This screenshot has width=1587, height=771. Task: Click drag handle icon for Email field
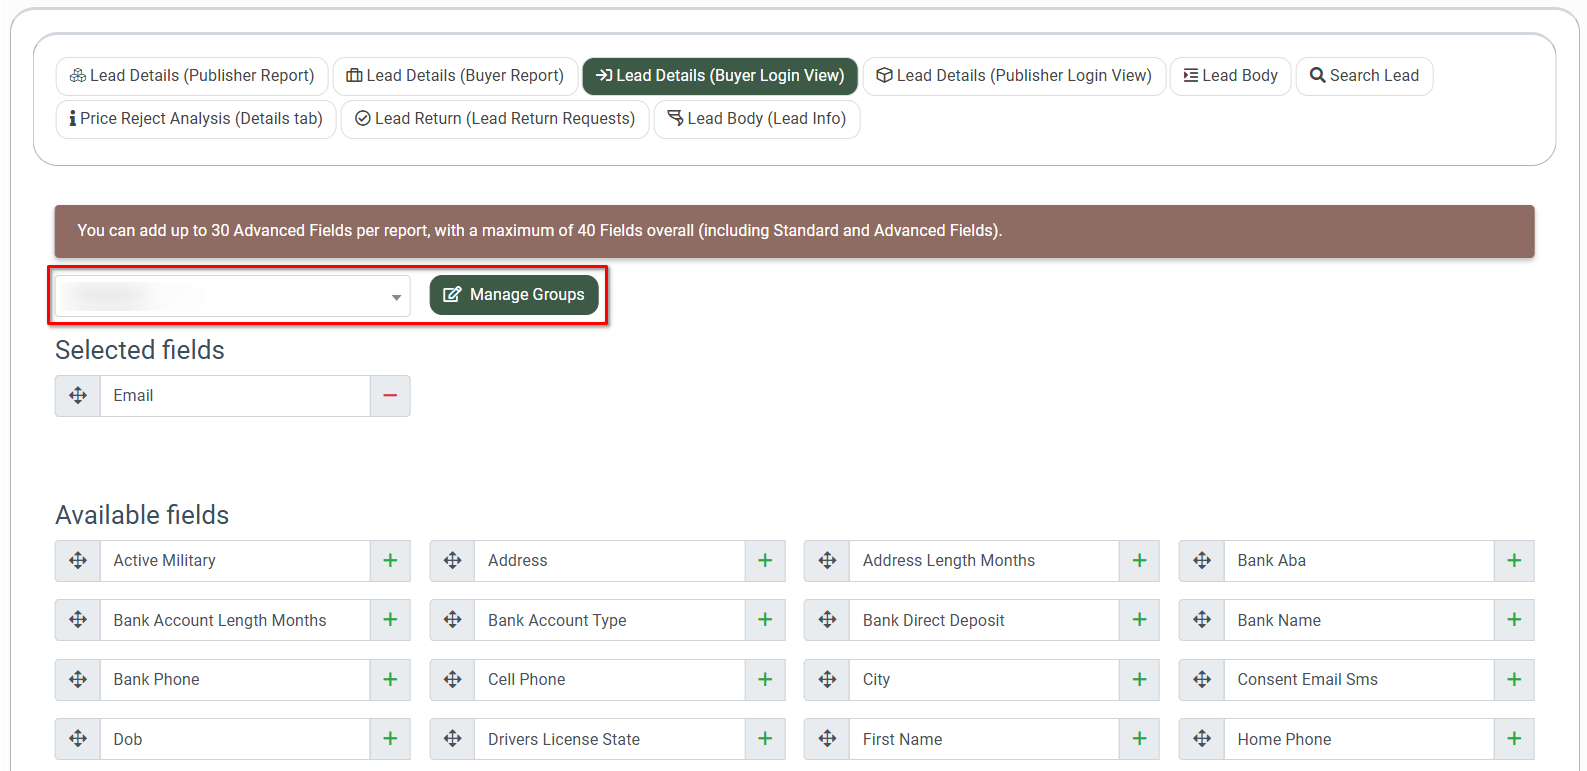coord(78,396)
